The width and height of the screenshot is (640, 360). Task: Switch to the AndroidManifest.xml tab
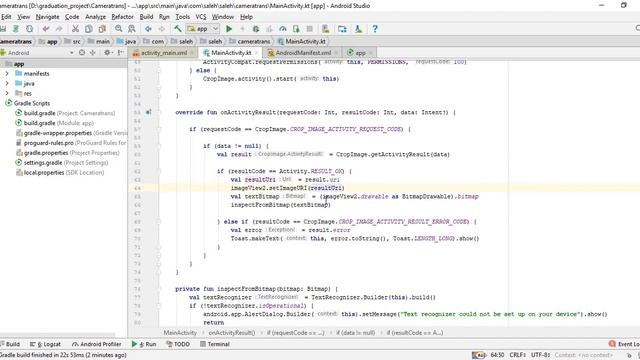(303, 53)
